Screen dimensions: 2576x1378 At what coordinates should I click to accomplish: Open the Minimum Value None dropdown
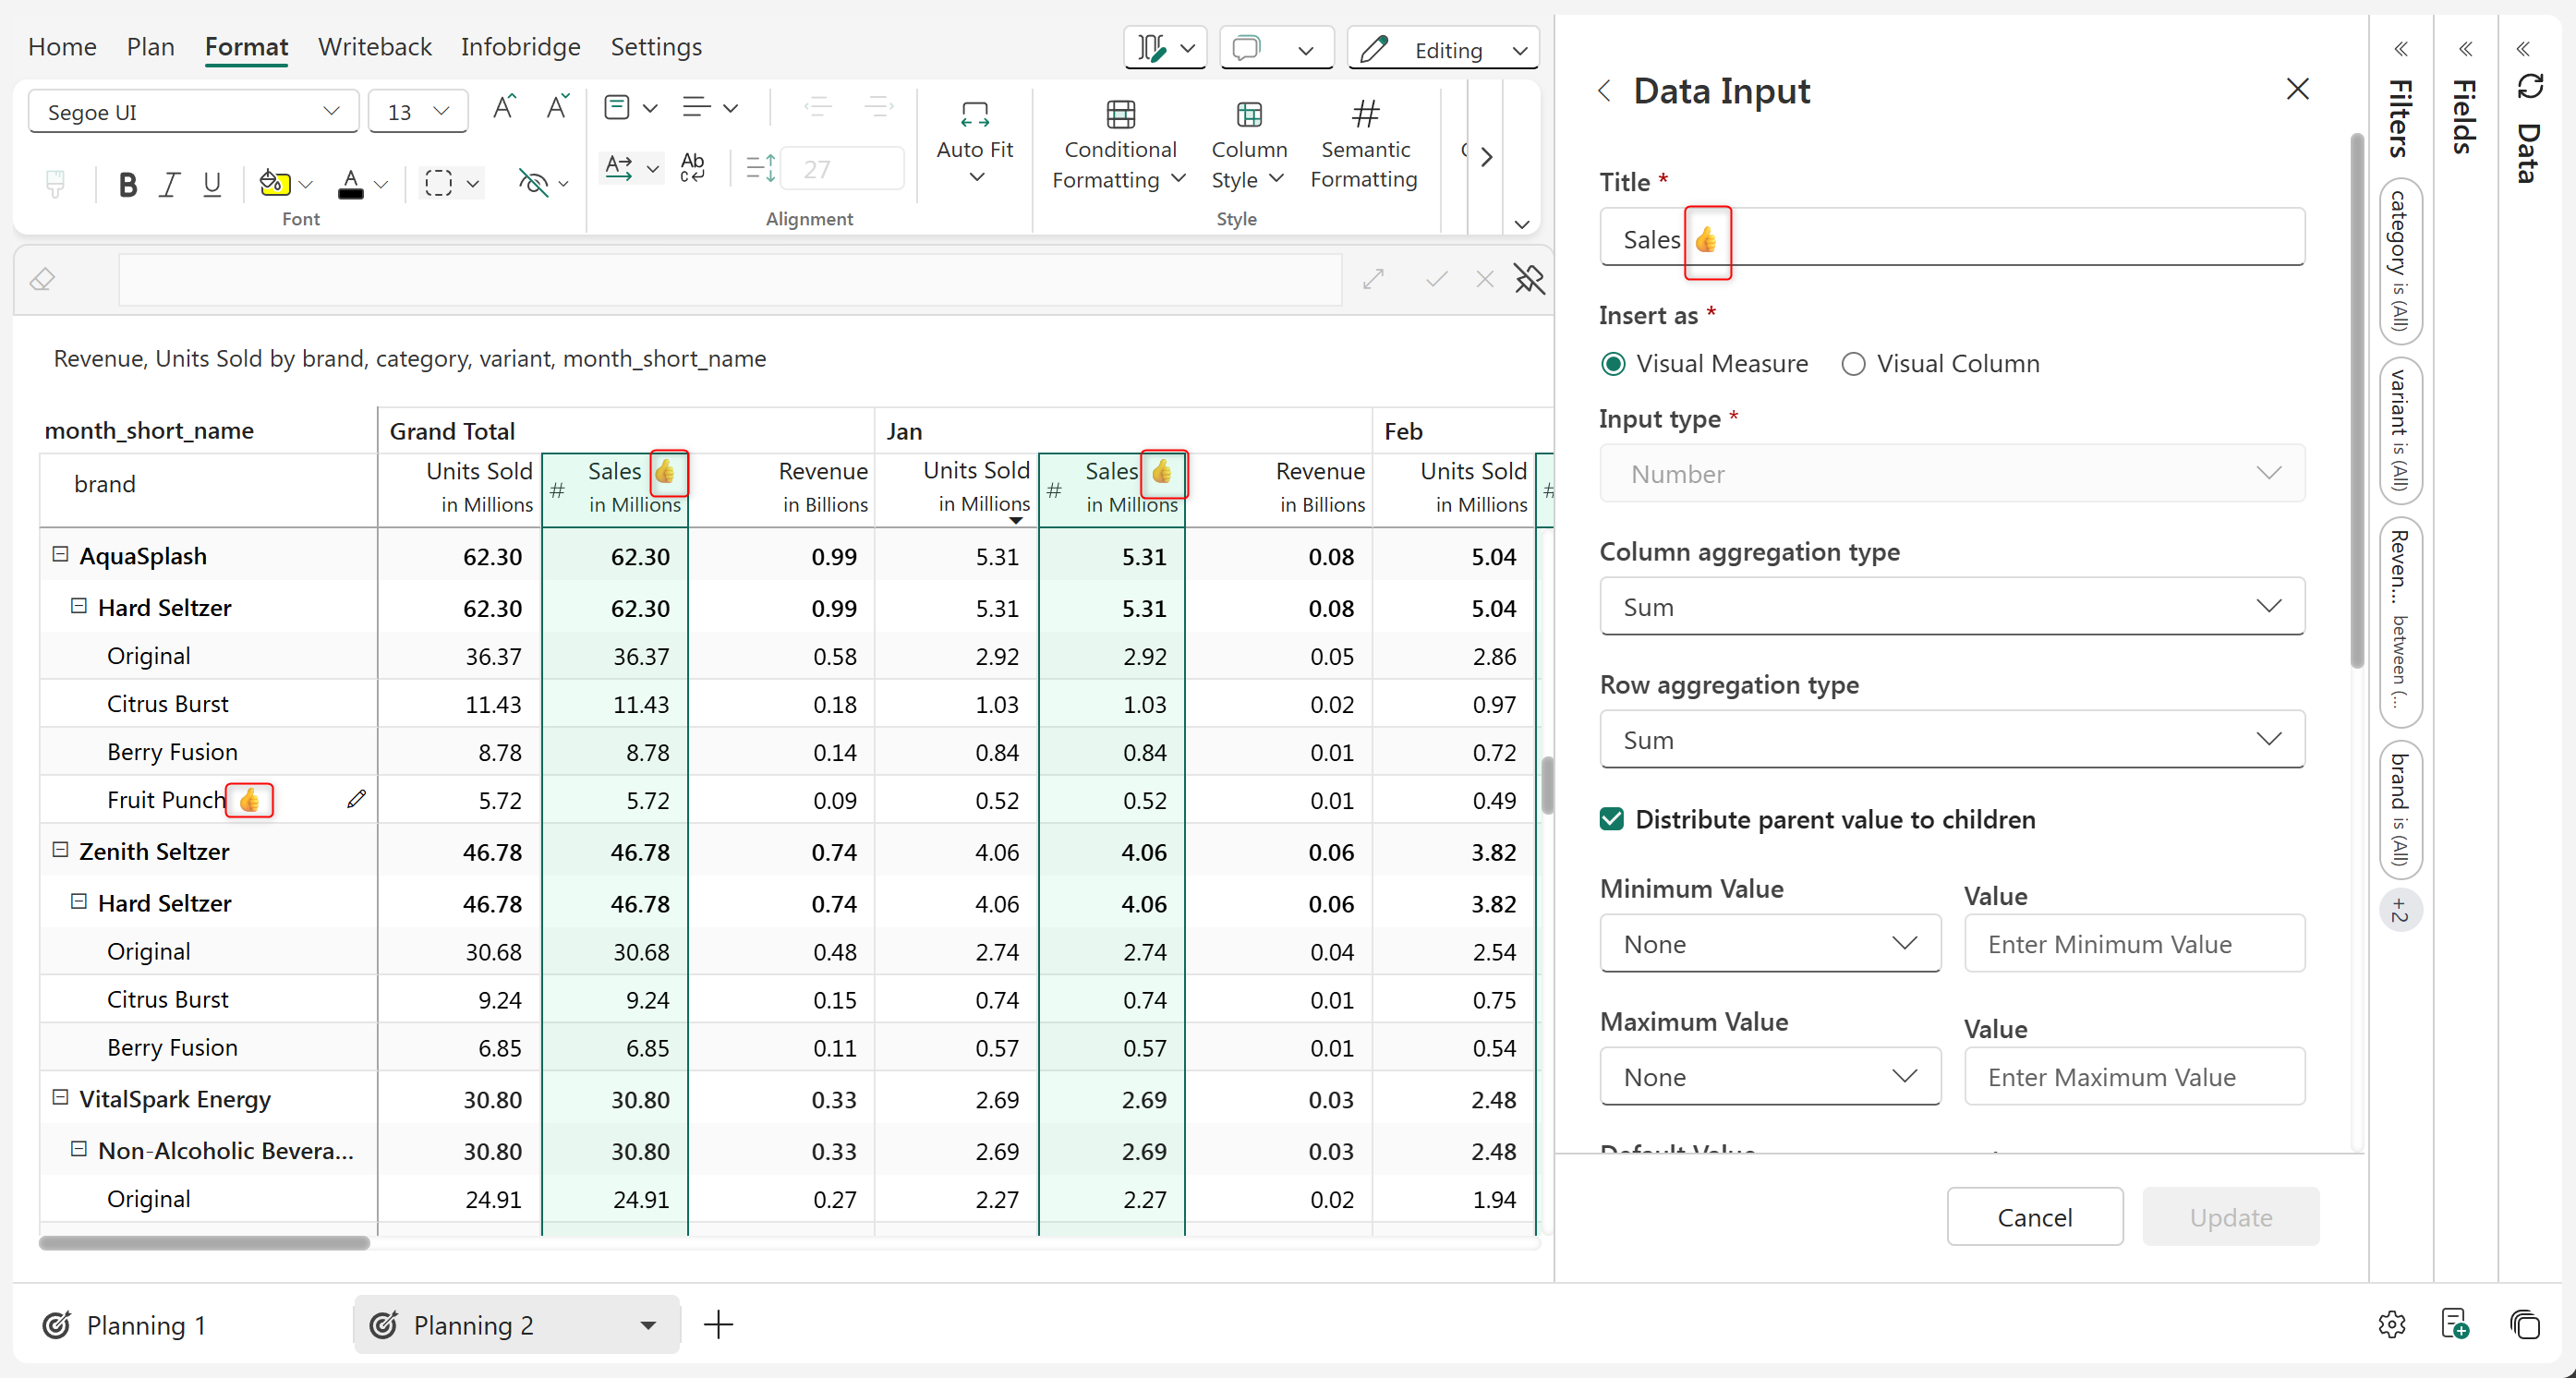point(1769,944)
